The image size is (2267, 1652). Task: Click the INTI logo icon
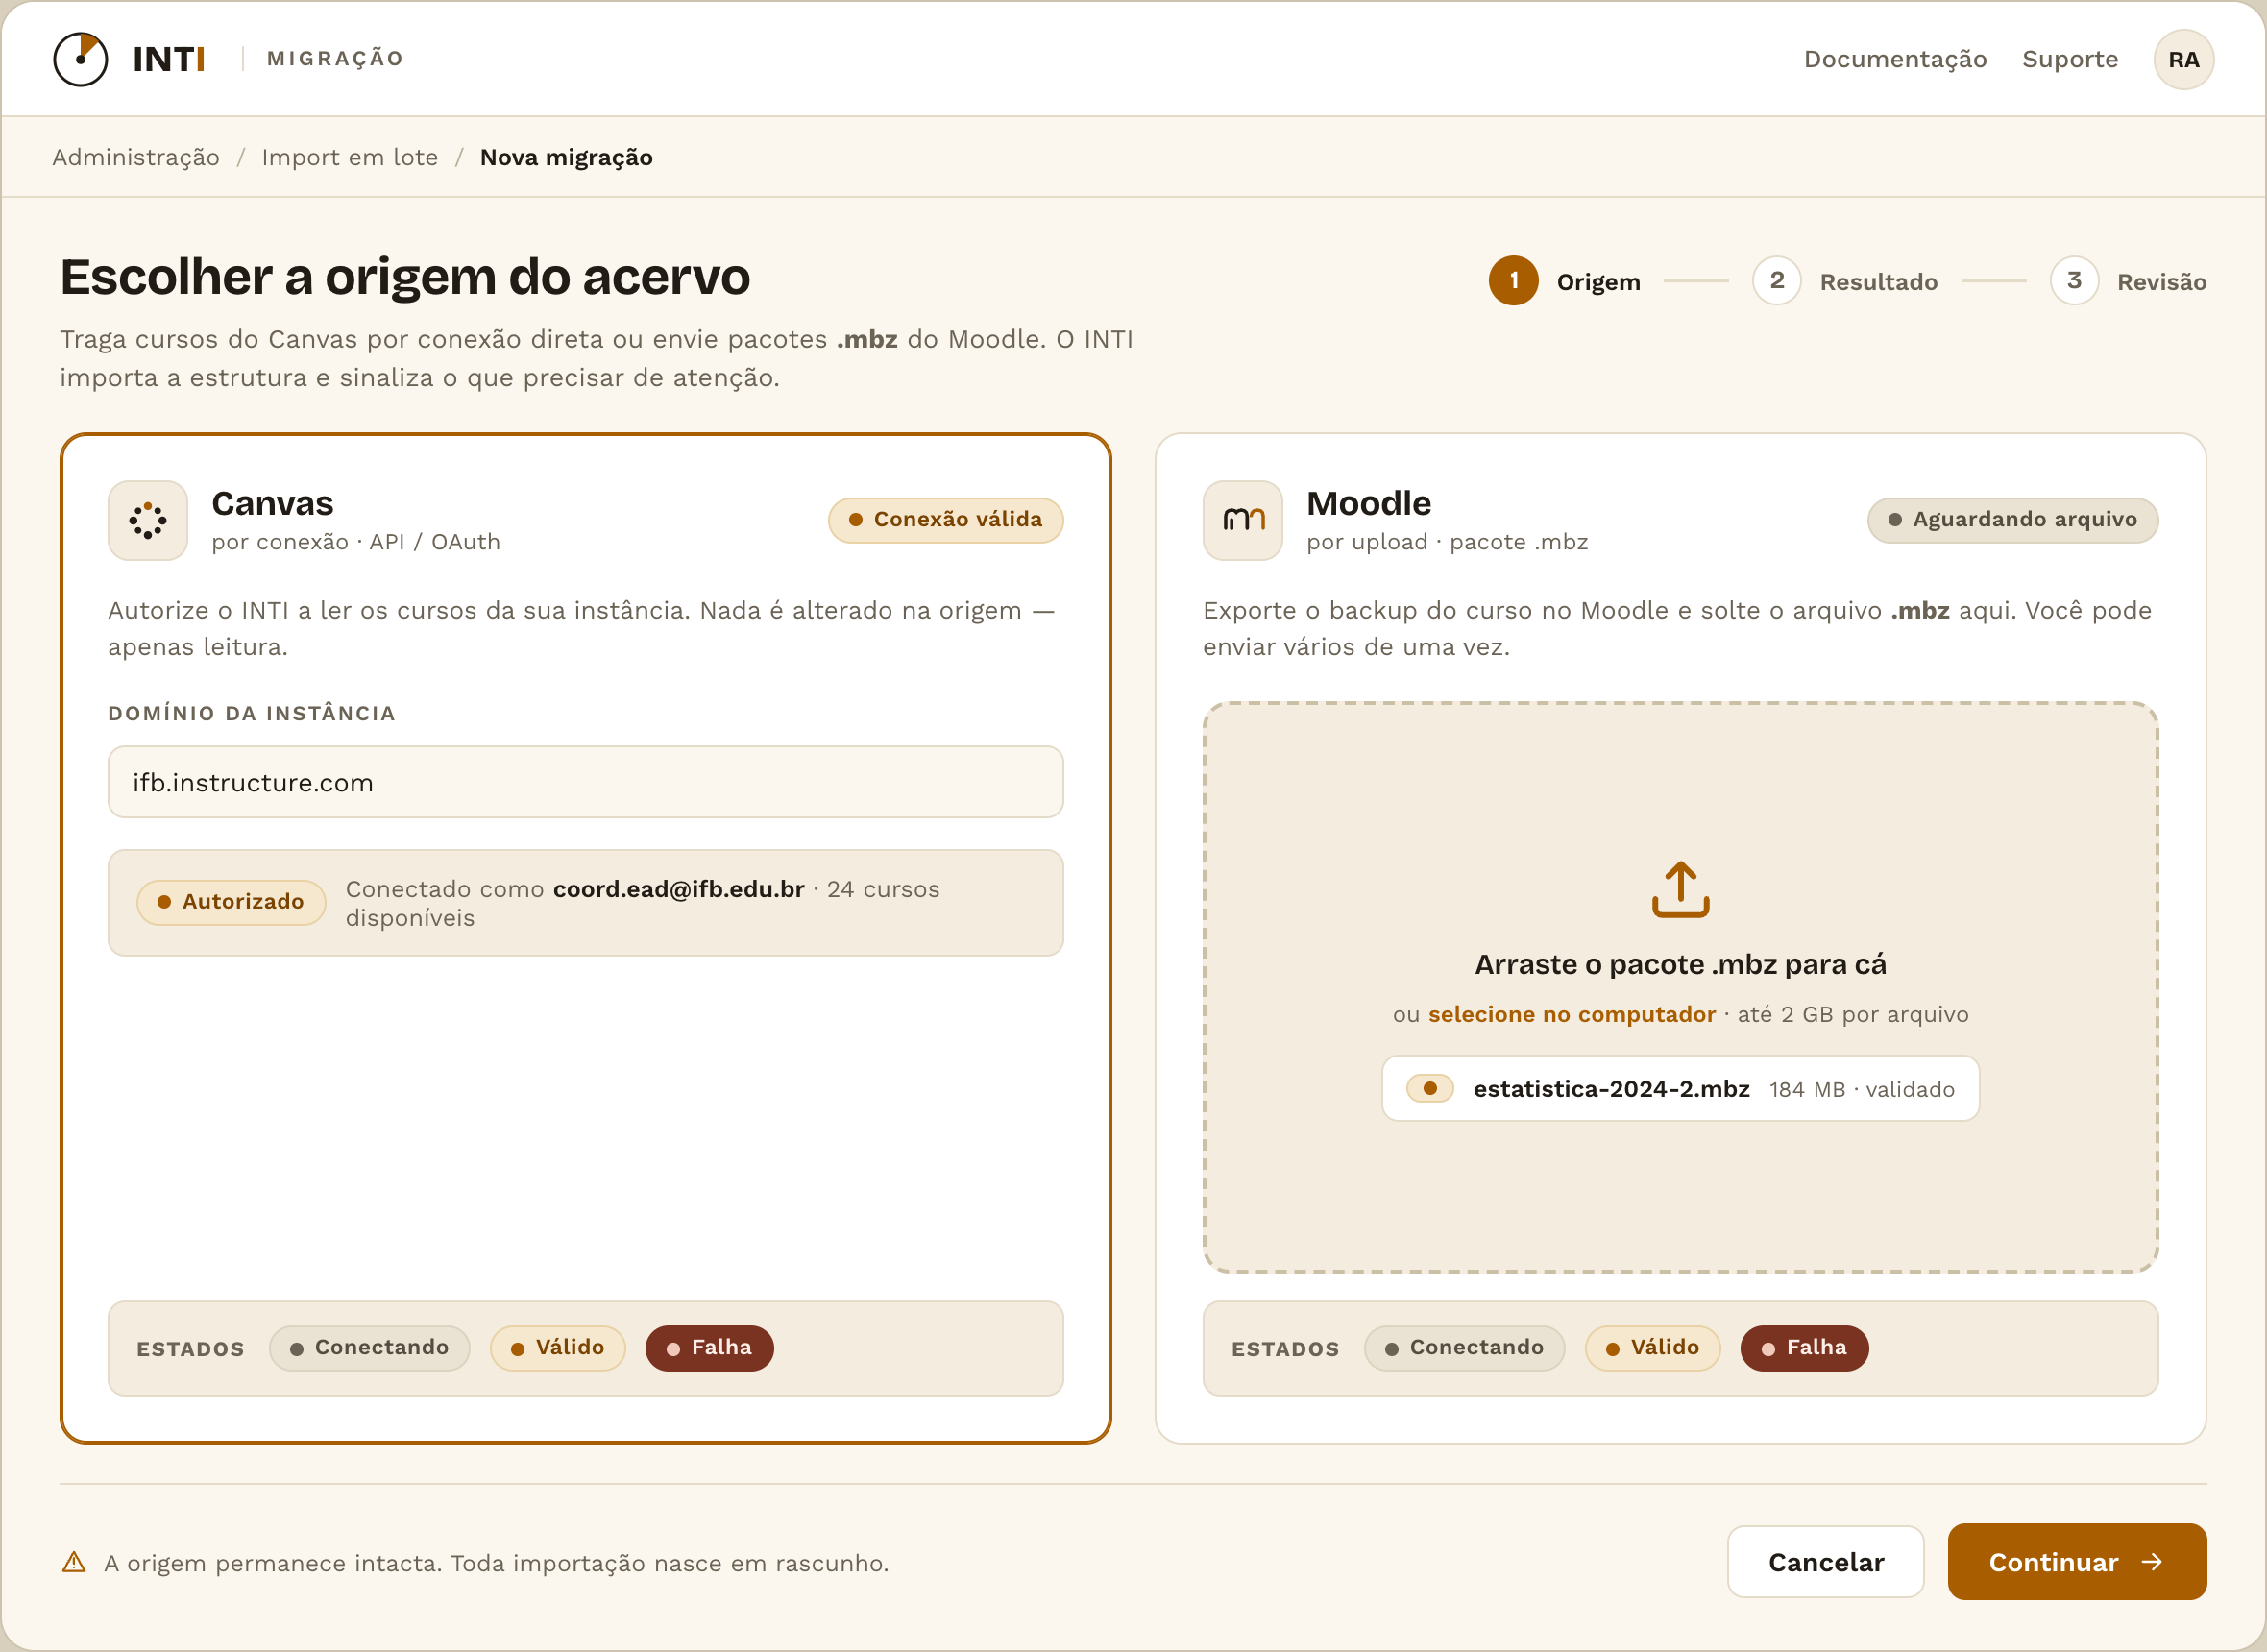click(80, 59)
